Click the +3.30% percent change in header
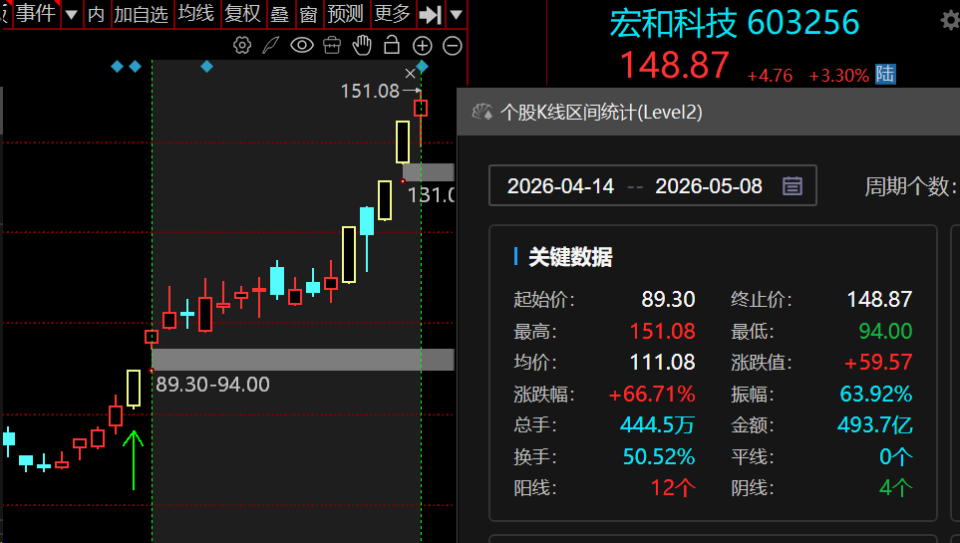 pyautogui.click(x=839, y=76)
